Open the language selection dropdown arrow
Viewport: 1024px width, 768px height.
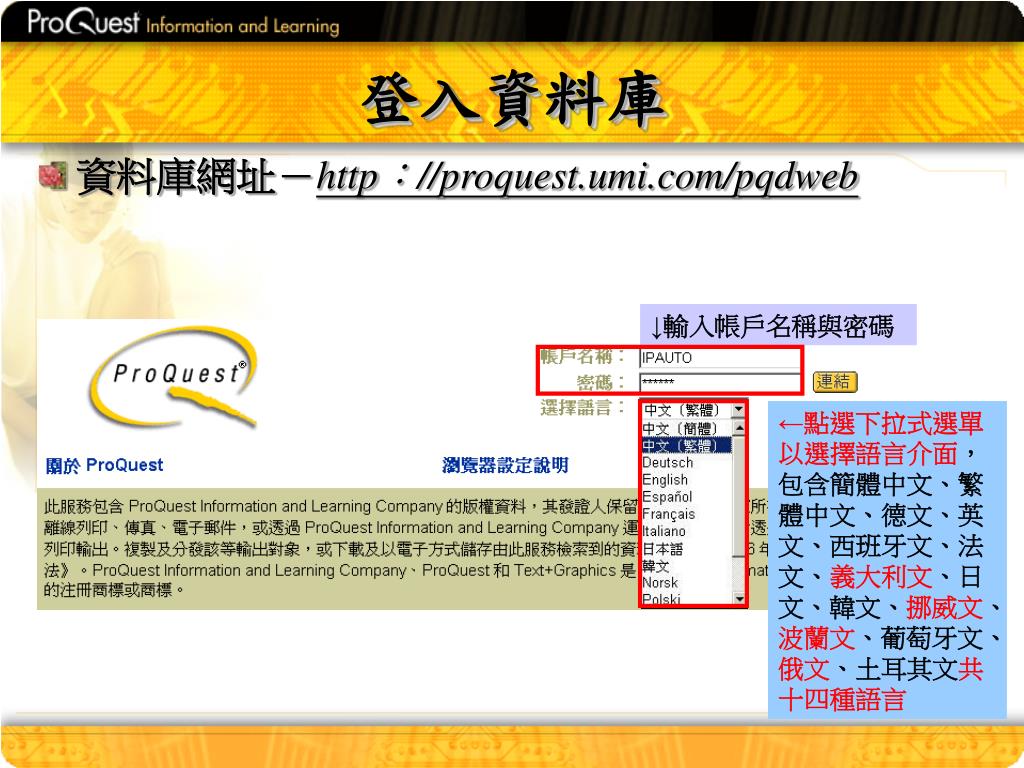pos(738,409)
